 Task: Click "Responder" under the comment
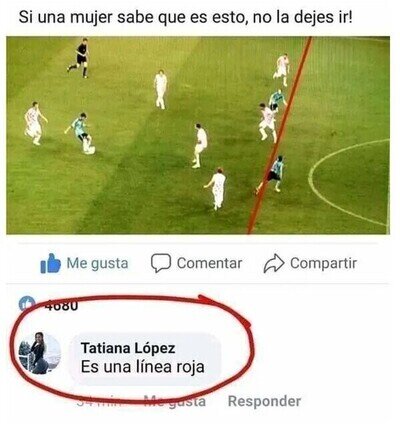[264, 401]
